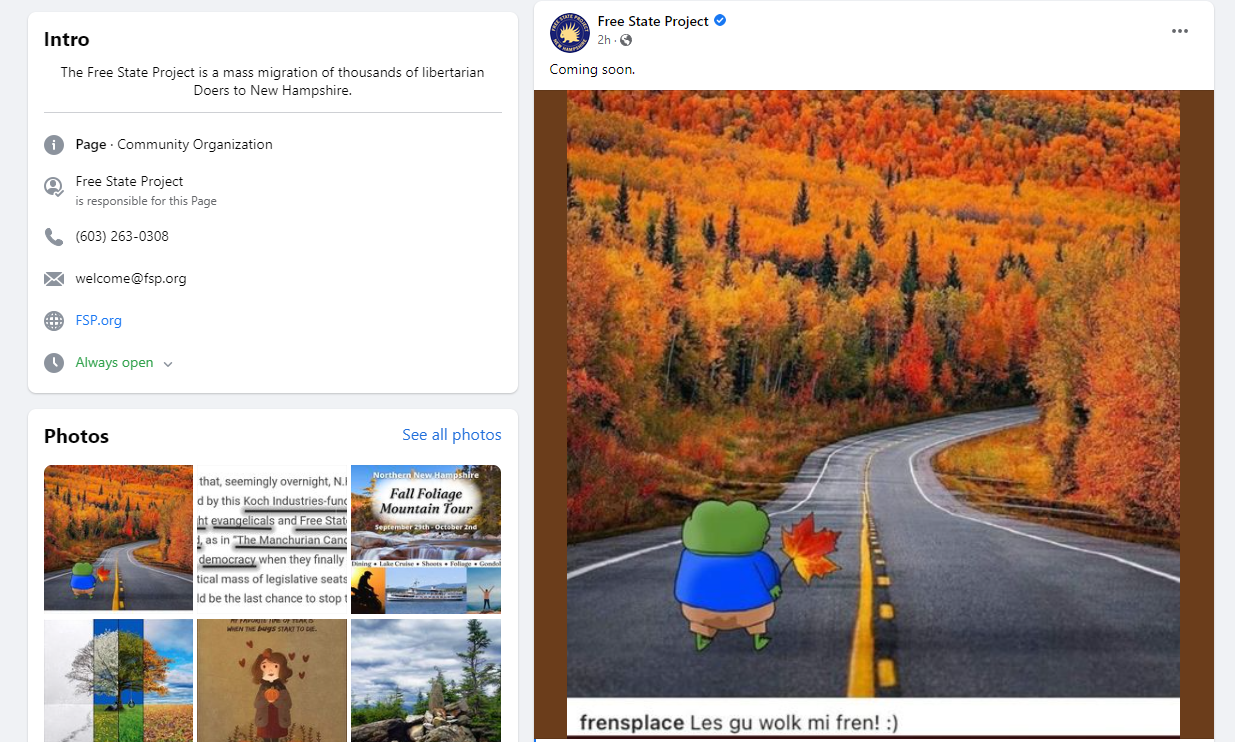Click the phone icon in Intro

click(x=54, y=237)
